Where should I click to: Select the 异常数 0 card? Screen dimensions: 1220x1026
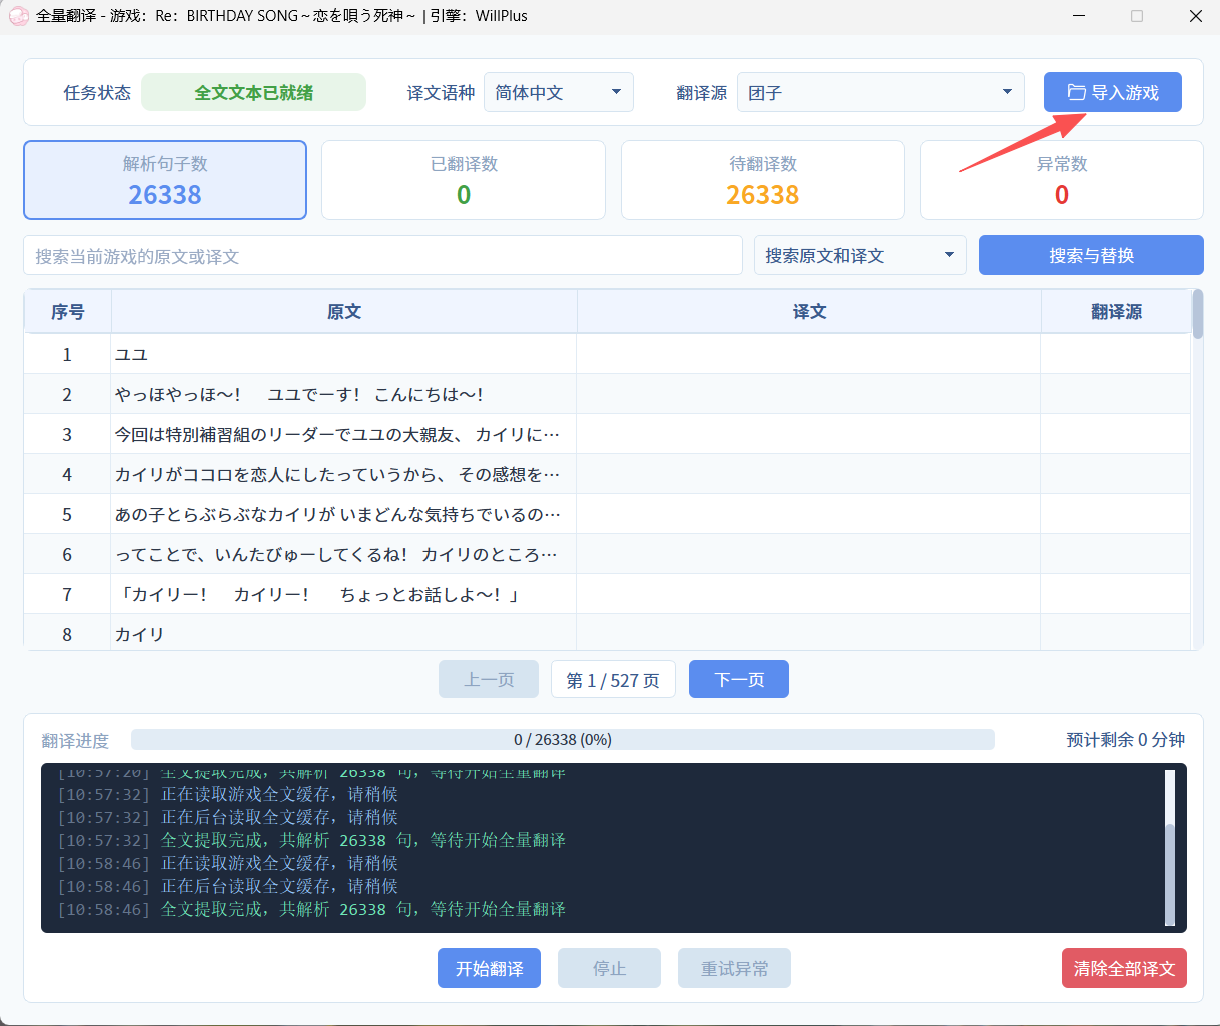1062,180
